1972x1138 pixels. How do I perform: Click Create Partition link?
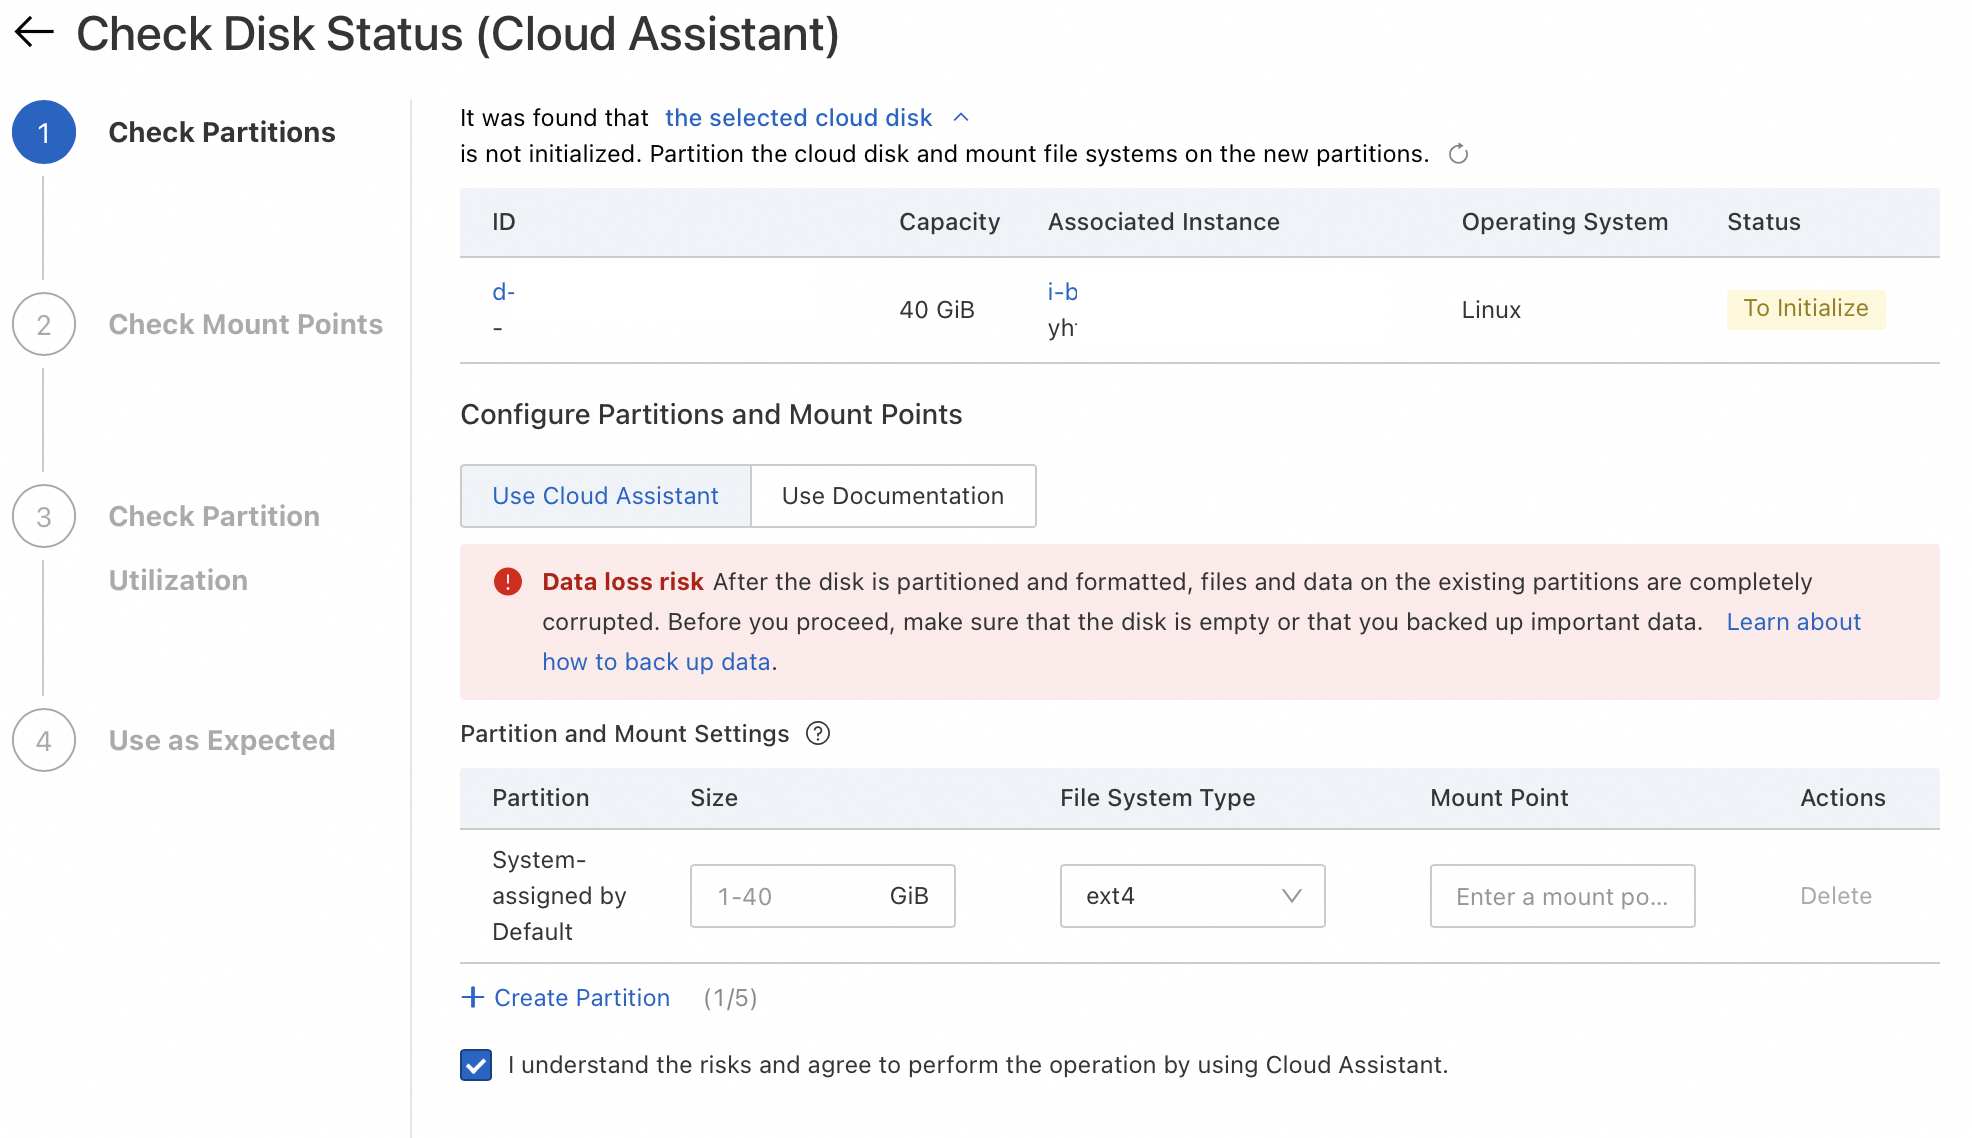pos(582,998)
